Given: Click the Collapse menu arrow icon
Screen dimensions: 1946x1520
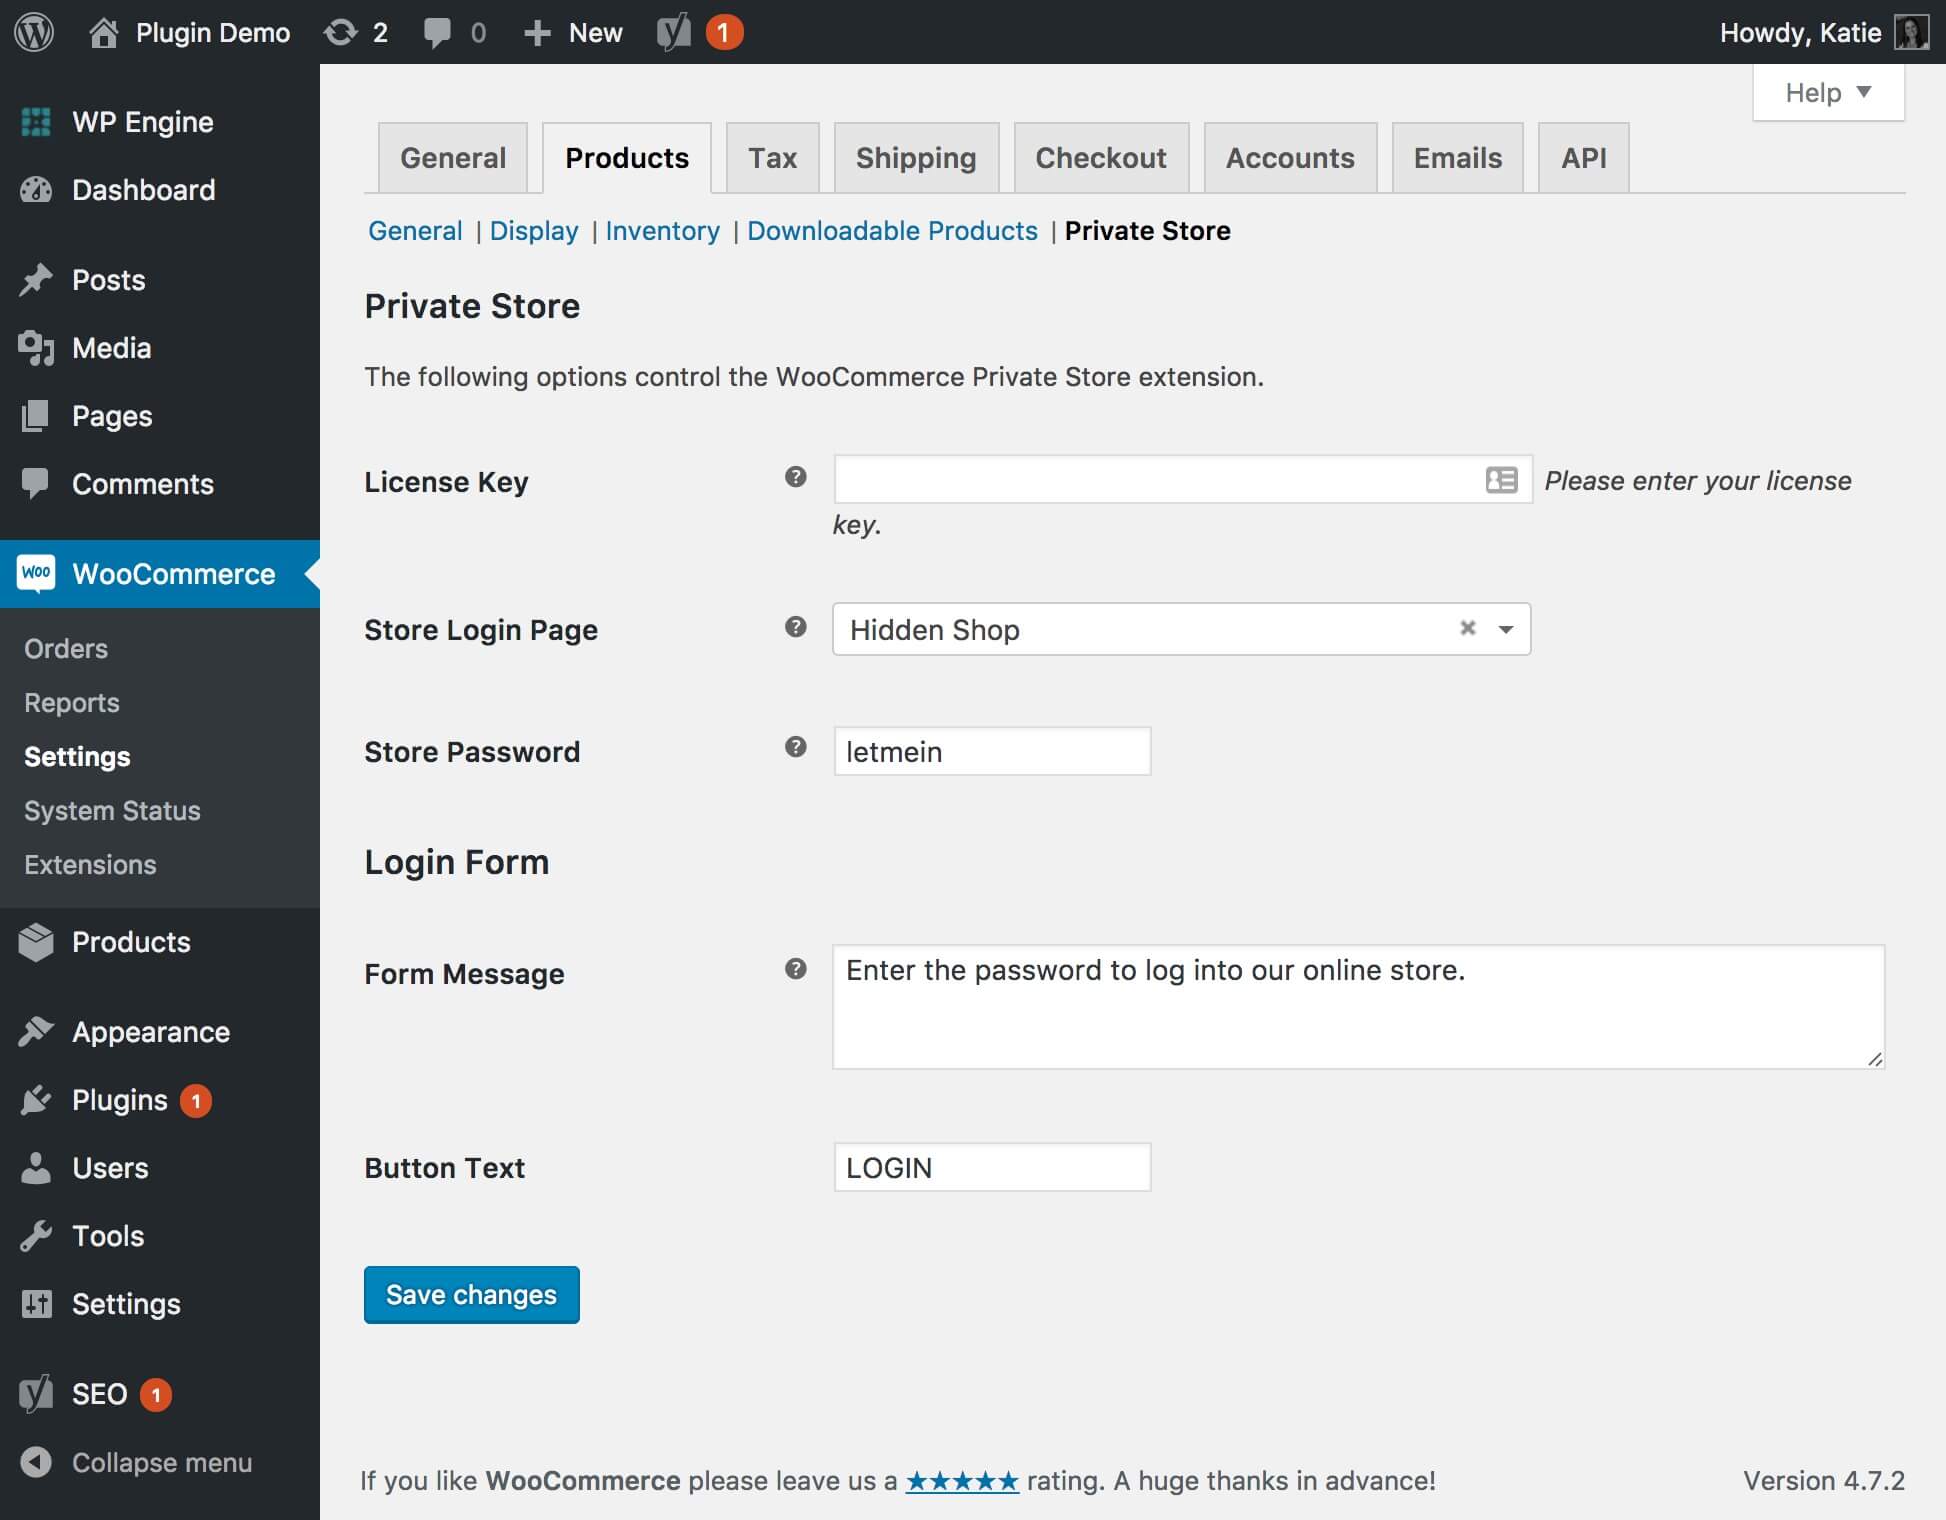Looking at the screenshot, I should pyautogui.click(x=36, y=1462).
